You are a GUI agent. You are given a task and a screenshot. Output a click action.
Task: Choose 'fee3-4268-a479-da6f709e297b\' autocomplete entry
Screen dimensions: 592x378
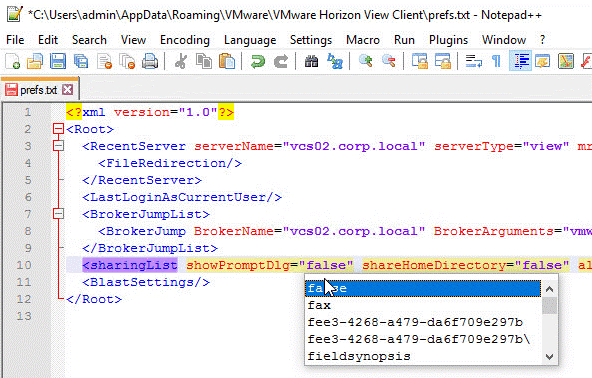[x=423, y=339]
